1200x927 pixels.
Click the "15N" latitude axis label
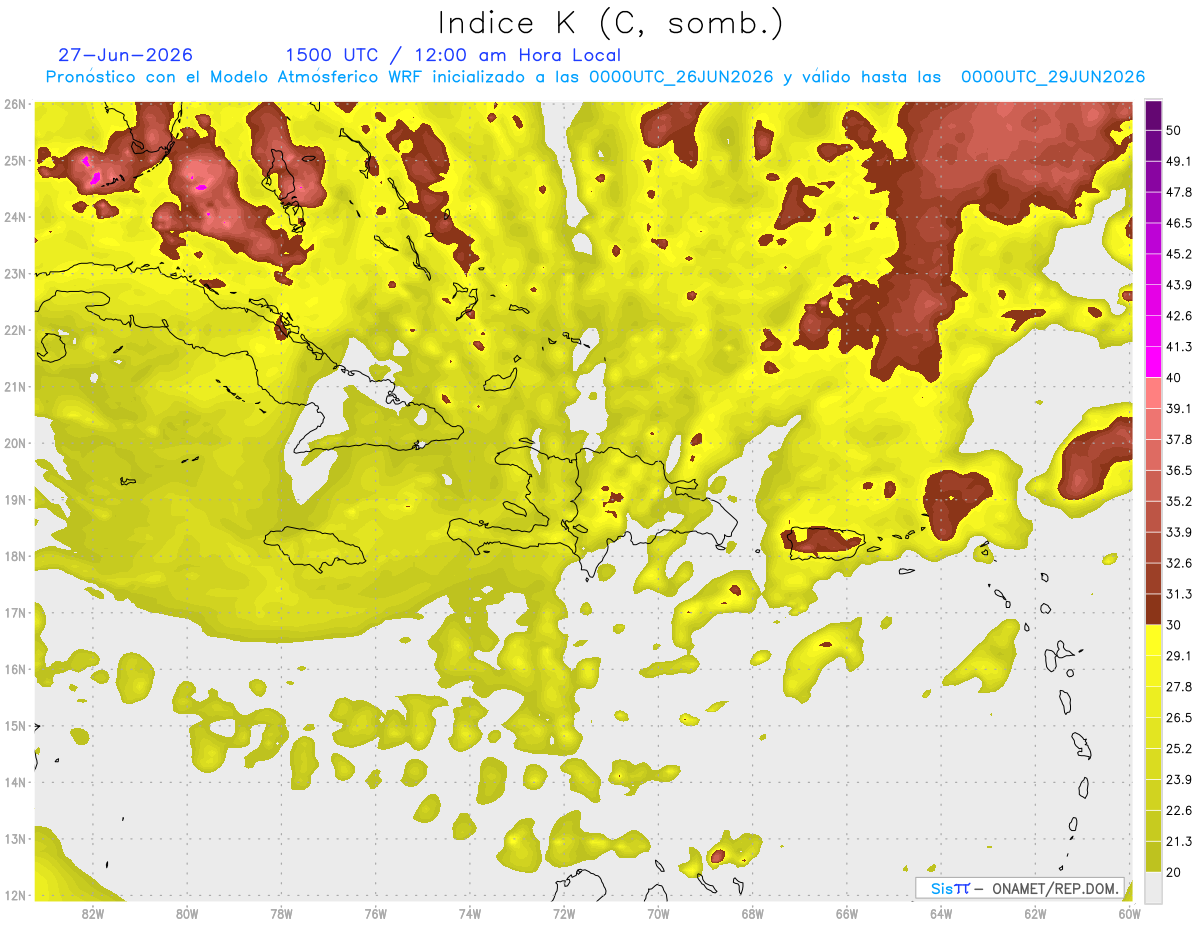pyautogui.click(x=15, y=726)
